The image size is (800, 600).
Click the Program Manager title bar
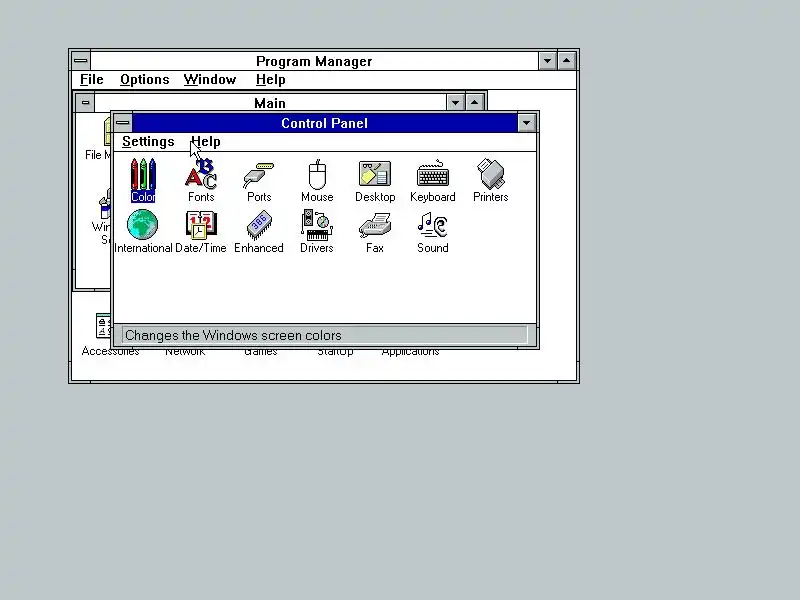pyautogui.click(x=314, y=61)
